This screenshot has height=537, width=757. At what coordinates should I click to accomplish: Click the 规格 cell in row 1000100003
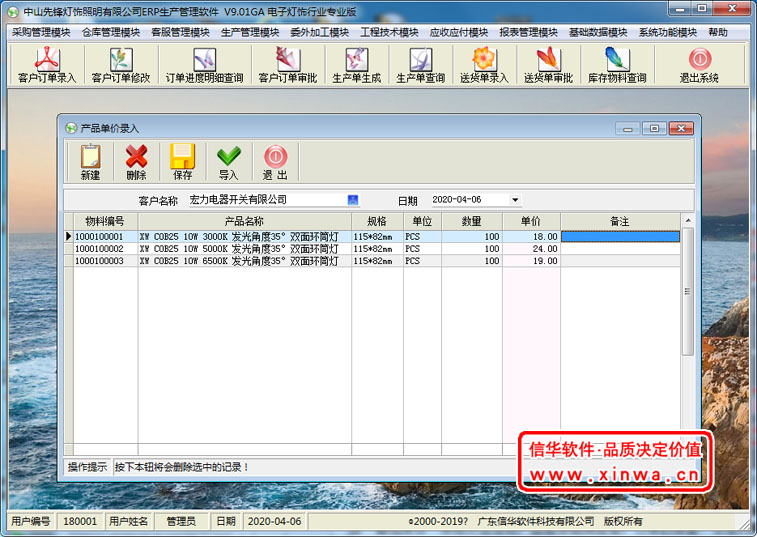[x=377, y=261]
